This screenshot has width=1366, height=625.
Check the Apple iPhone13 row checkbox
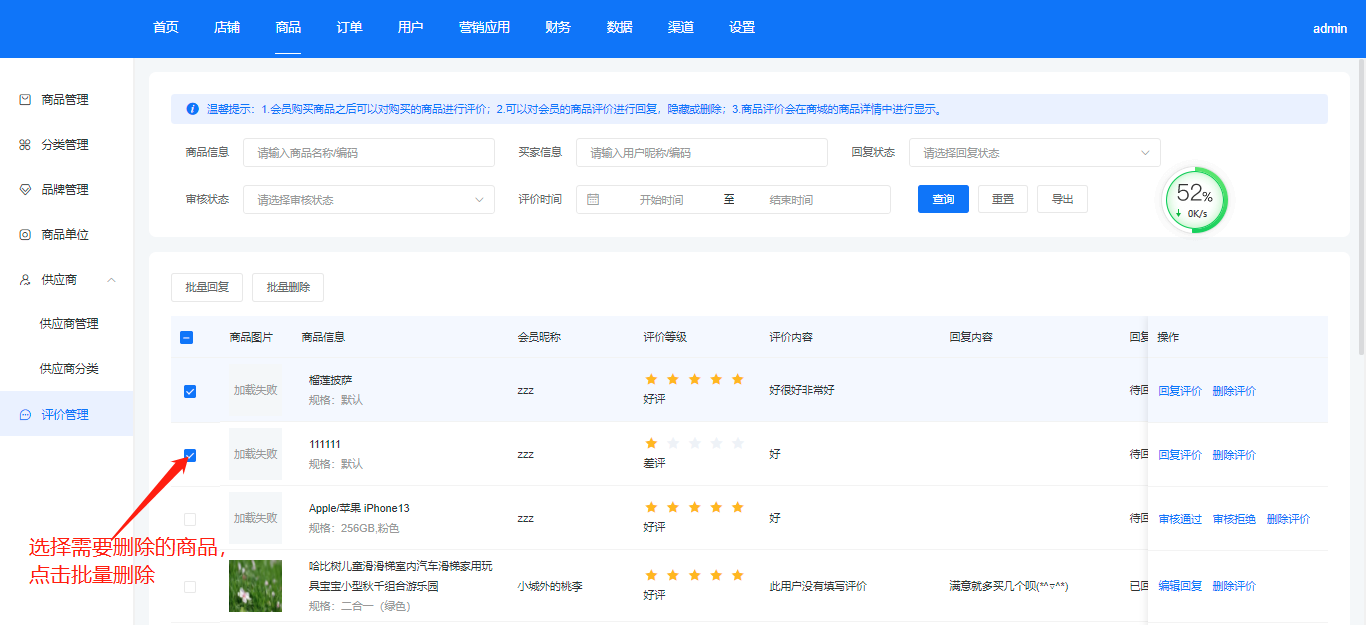tap(190, 519)
